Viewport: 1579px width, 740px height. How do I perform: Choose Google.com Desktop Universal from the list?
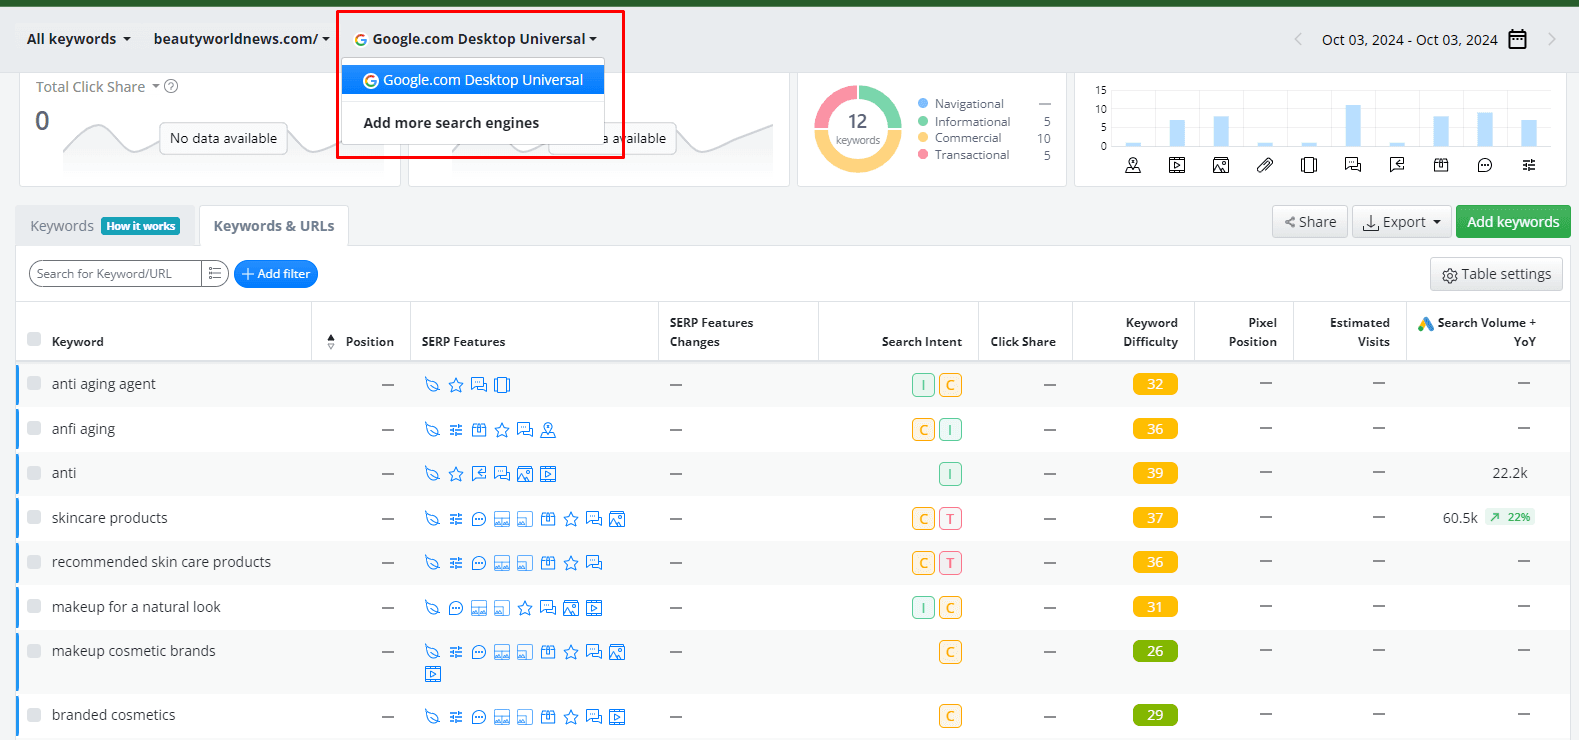pyautogui.click(x=473, y=80)
